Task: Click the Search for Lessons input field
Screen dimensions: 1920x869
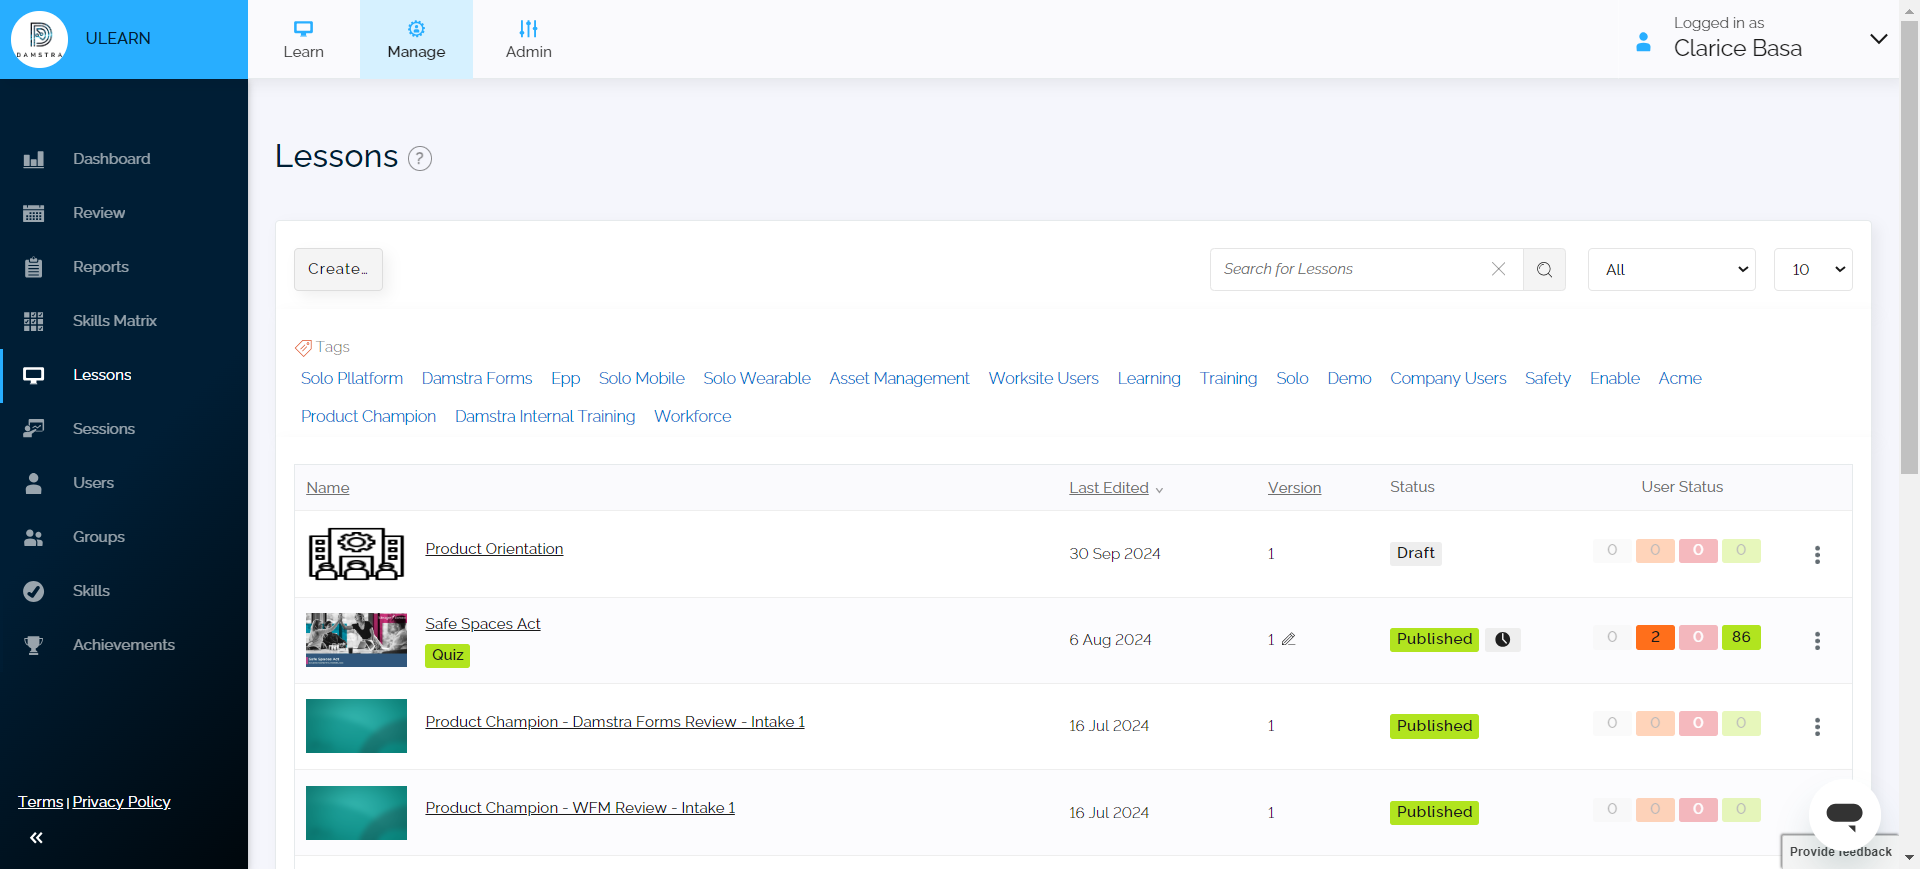Action: pos(1350,269)
